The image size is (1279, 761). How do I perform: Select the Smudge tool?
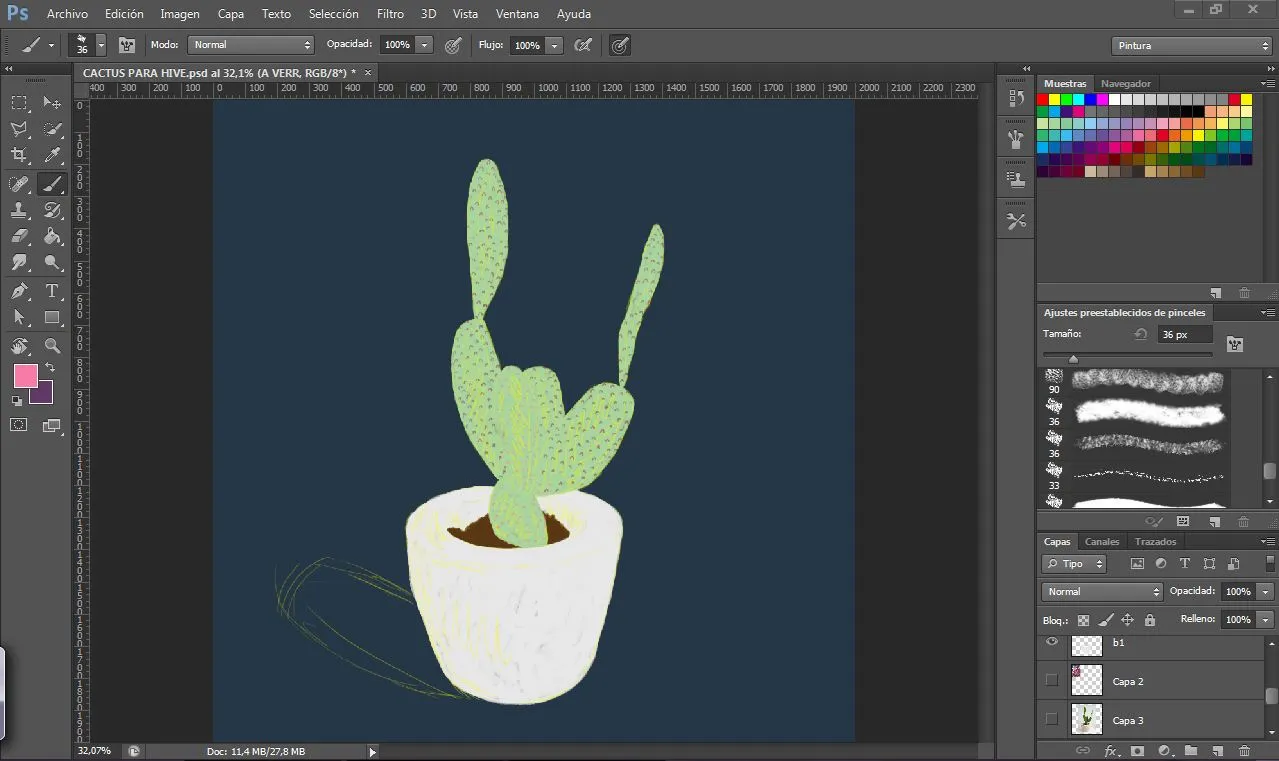19,263
